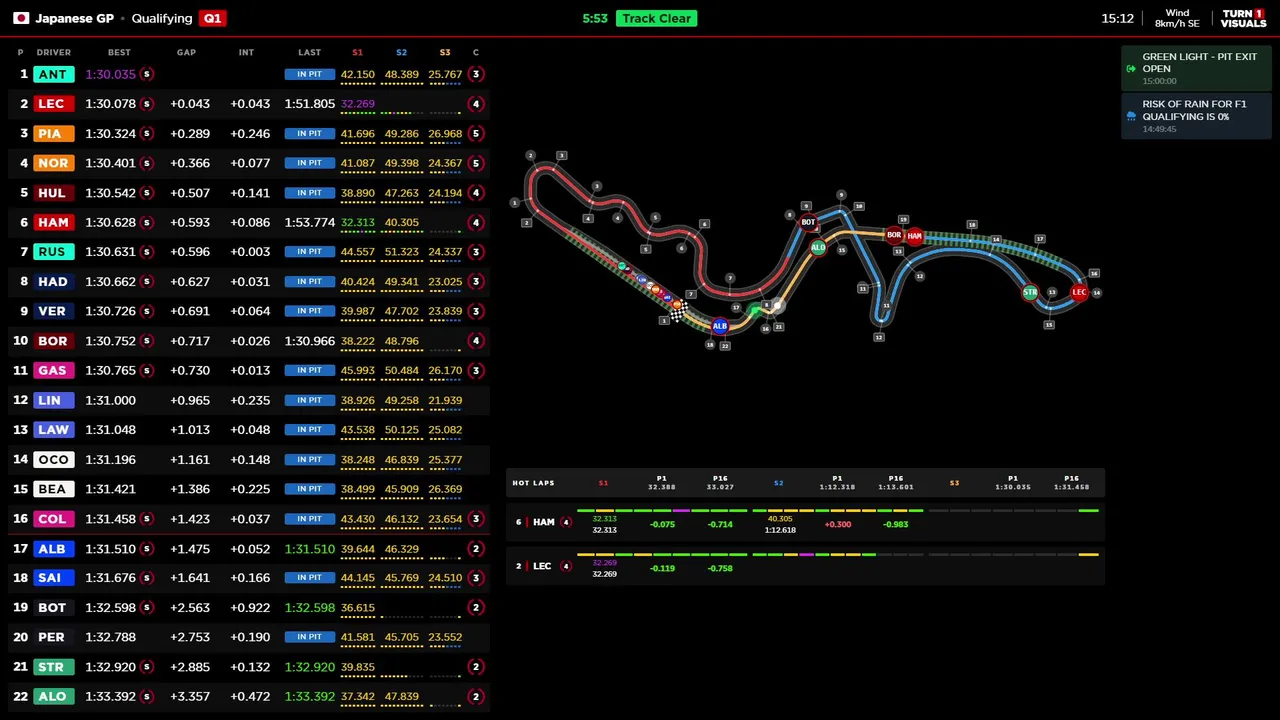
Task: Click the IN PIT badge for RUS
Action: click(309, 252)
